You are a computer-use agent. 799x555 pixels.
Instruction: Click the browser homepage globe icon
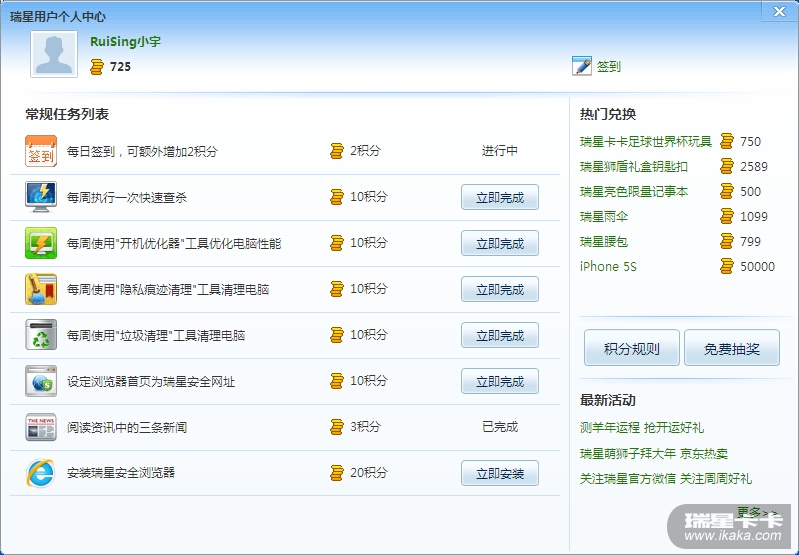41,381
